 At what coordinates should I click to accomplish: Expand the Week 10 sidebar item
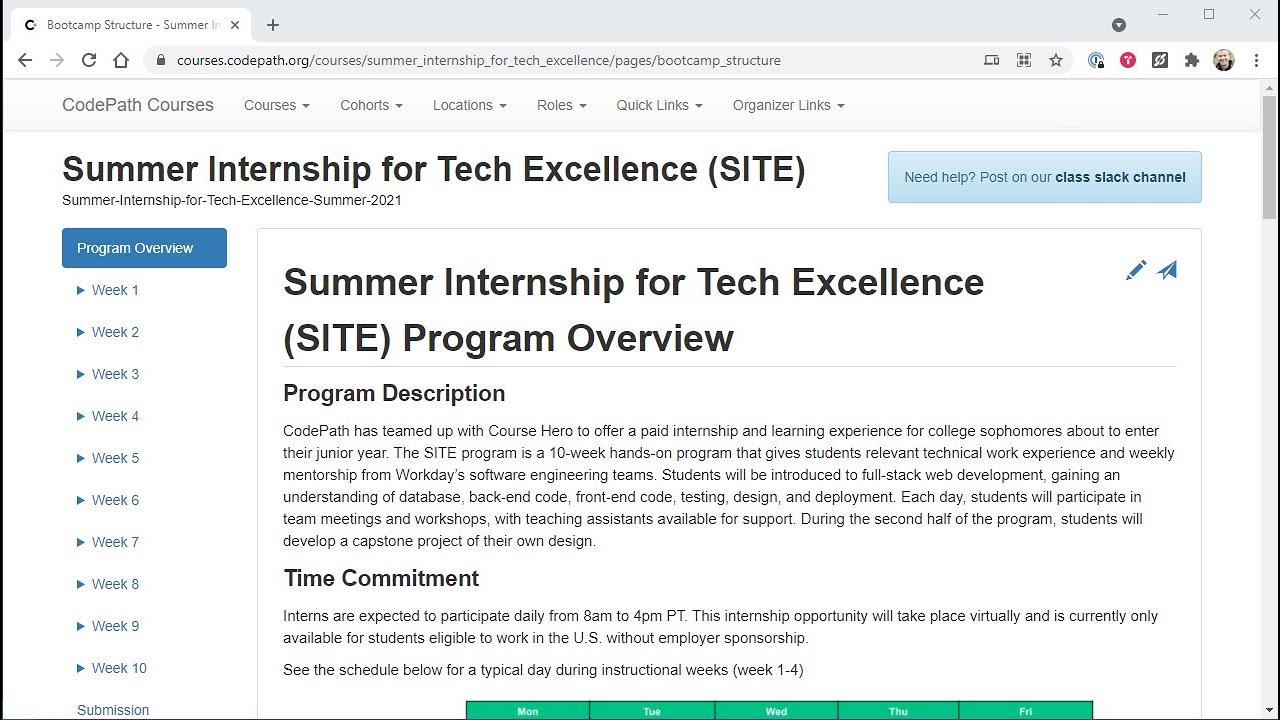(118, 668)
